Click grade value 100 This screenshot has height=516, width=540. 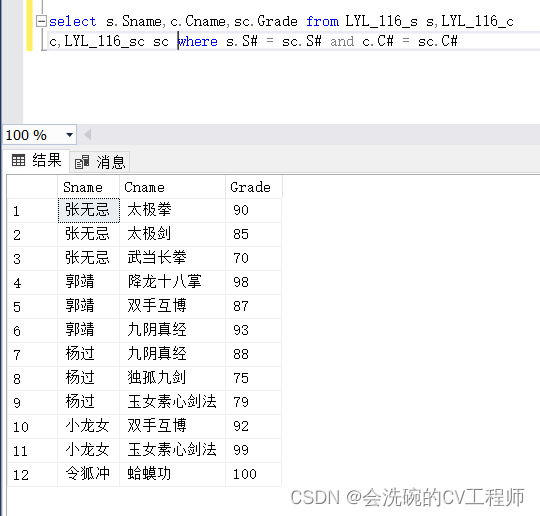[x=254, y=474]
